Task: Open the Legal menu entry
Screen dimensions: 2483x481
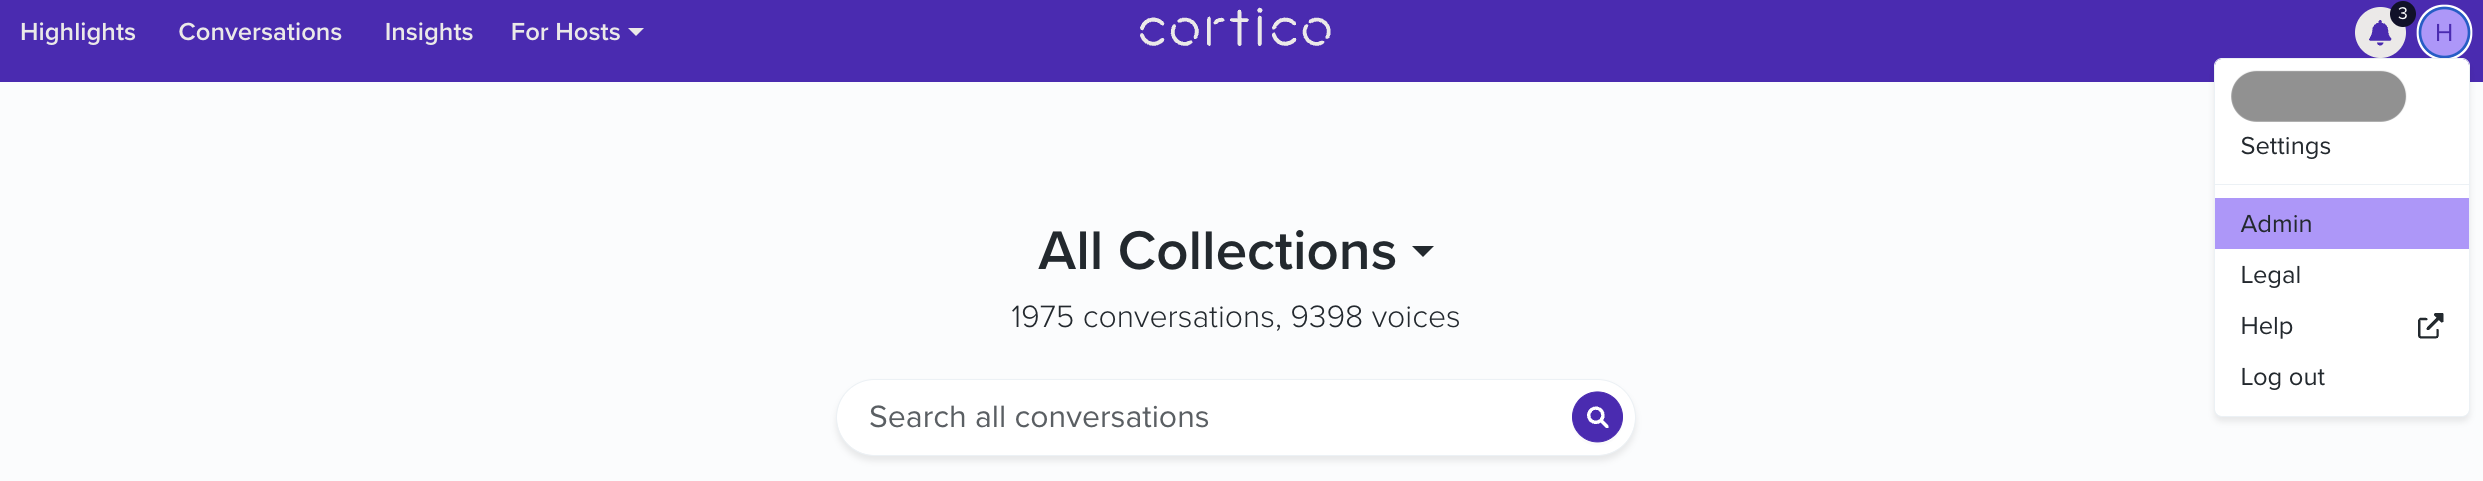Action: click(2341, 275)
